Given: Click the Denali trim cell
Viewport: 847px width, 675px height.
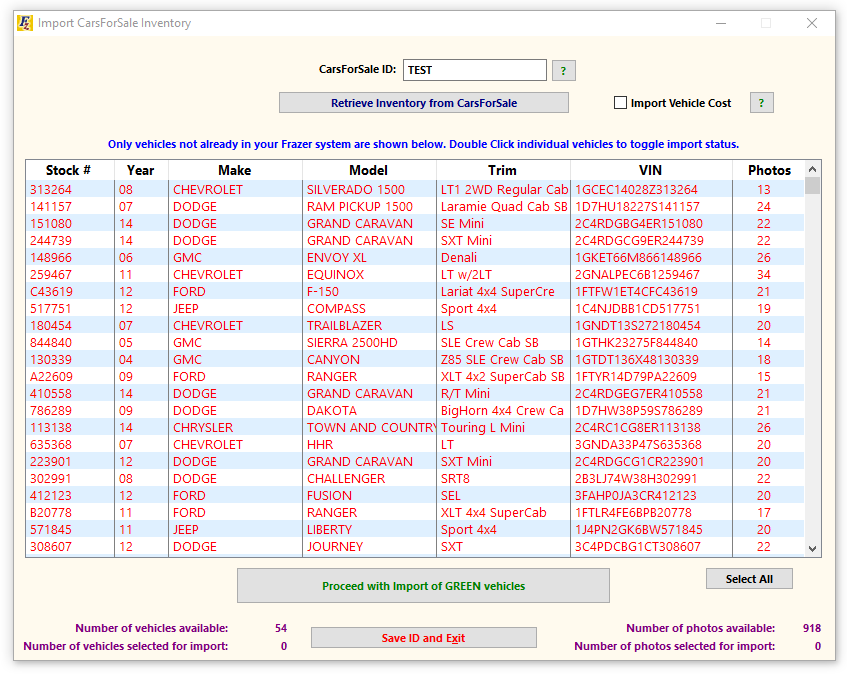Looking at the screenshot, I should [459, 258].
